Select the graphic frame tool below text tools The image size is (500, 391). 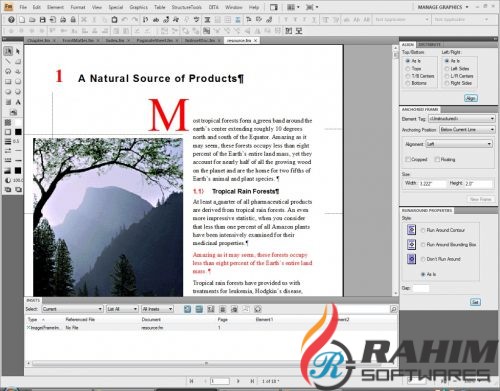(13, 112)
